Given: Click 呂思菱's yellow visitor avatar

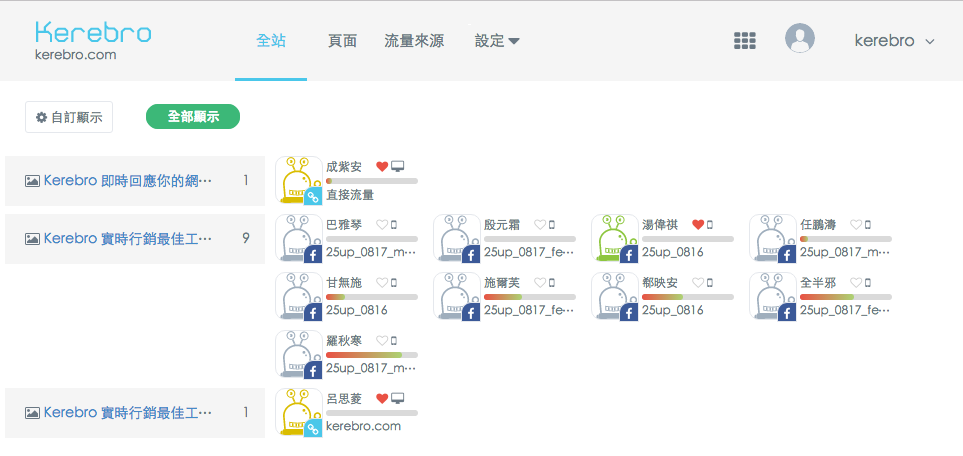Looking at the screenshot, I should tap(298, 412).
